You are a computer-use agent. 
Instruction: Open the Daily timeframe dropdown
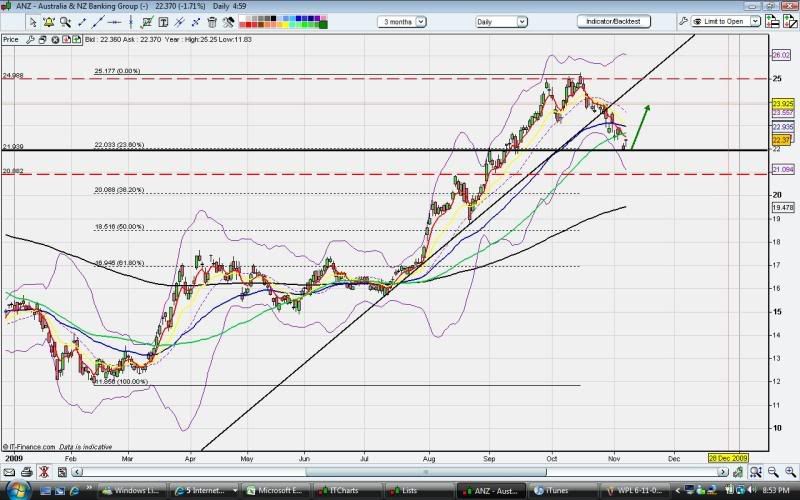501,21
